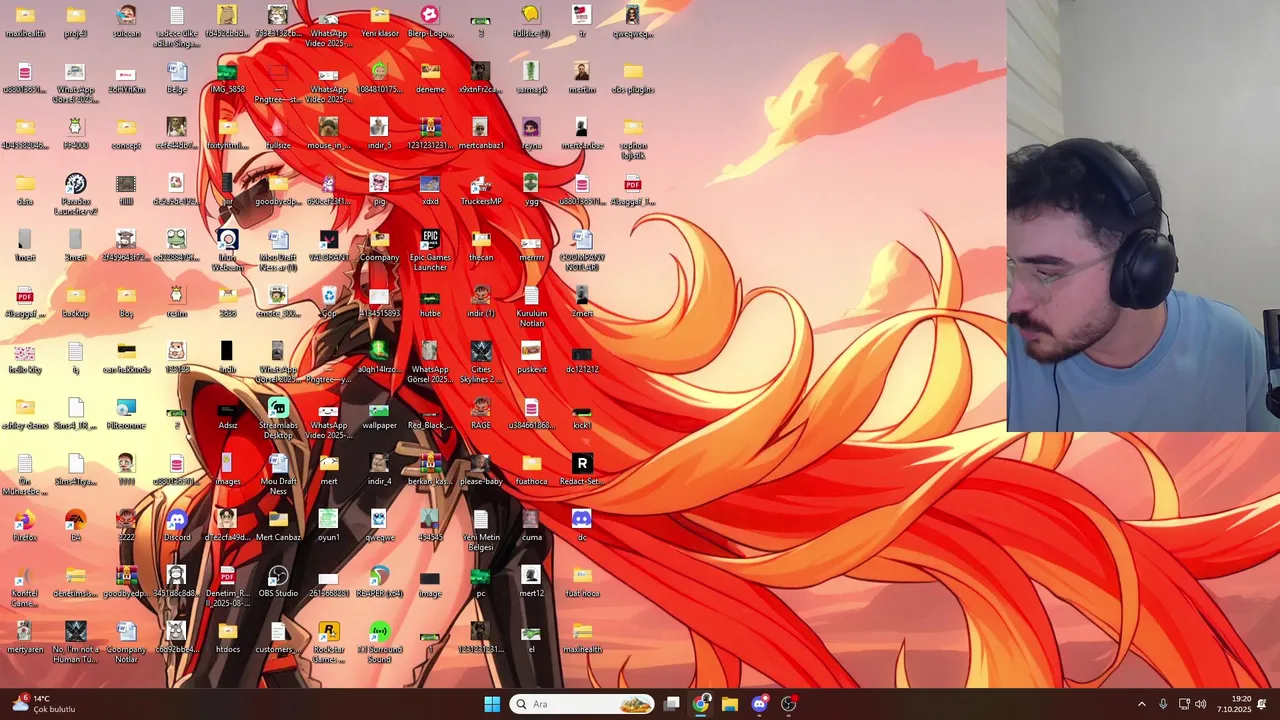This screenshot has width=1280, height=720.
Task: Select the sophon lojistik folder
Action: pyautogui.click(x=633, y=138)
